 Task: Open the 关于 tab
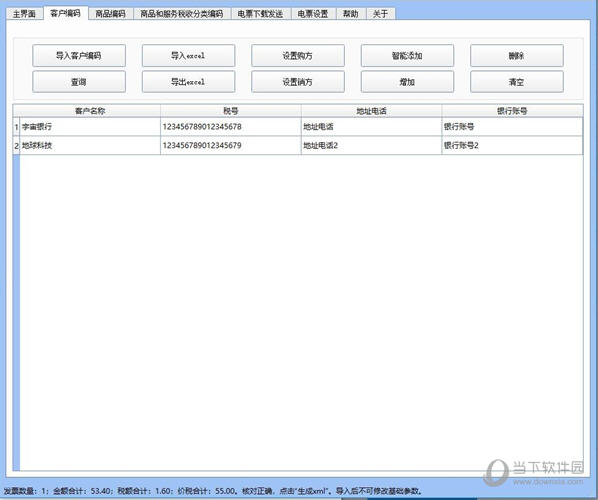click(x=380, y=14)
